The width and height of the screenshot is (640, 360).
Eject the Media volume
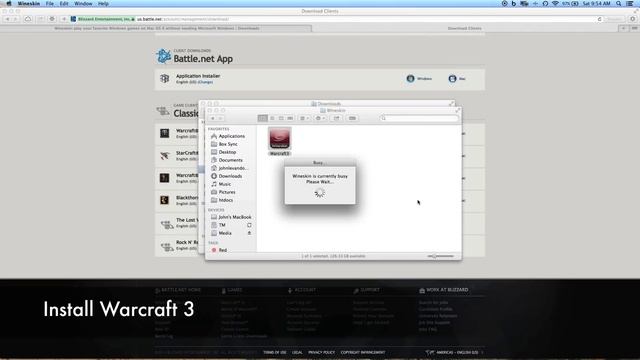point(249,233)
